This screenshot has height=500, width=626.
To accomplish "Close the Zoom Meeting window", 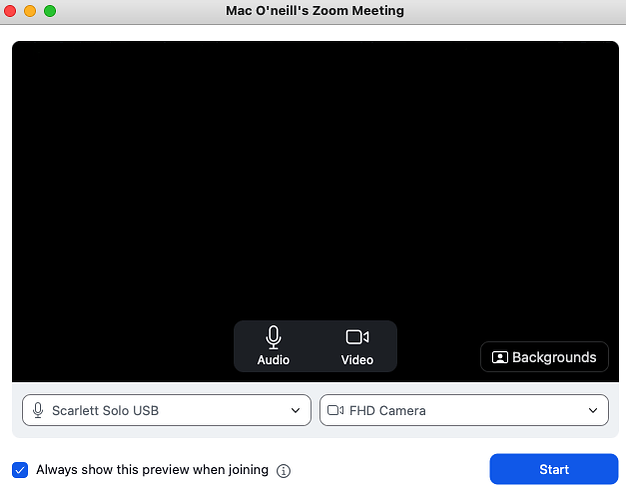I will coord(10,11).
